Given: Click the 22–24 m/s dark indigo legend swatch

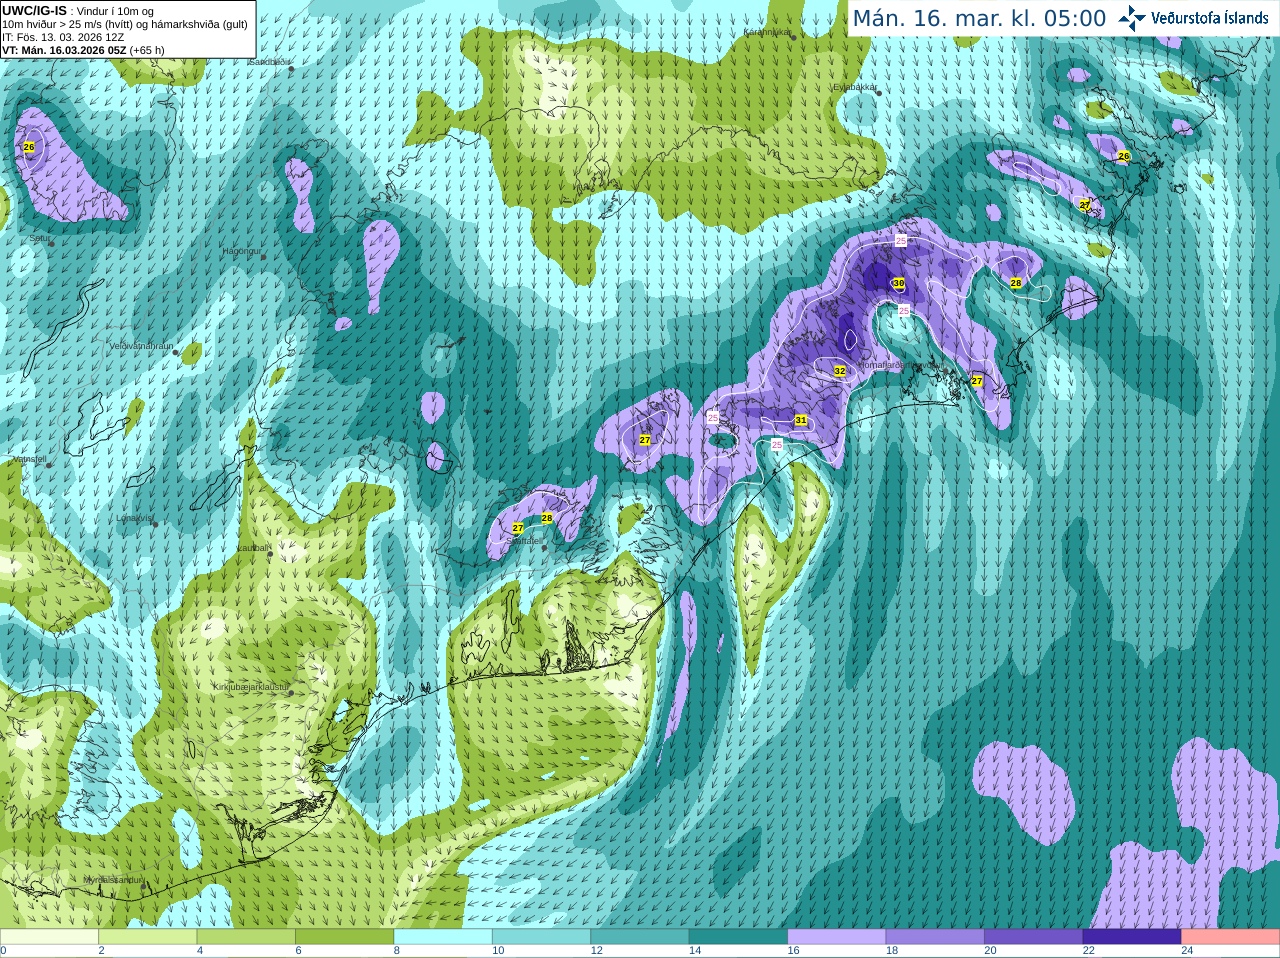Looking at the screenshot, I should [x=1133, y=937].
